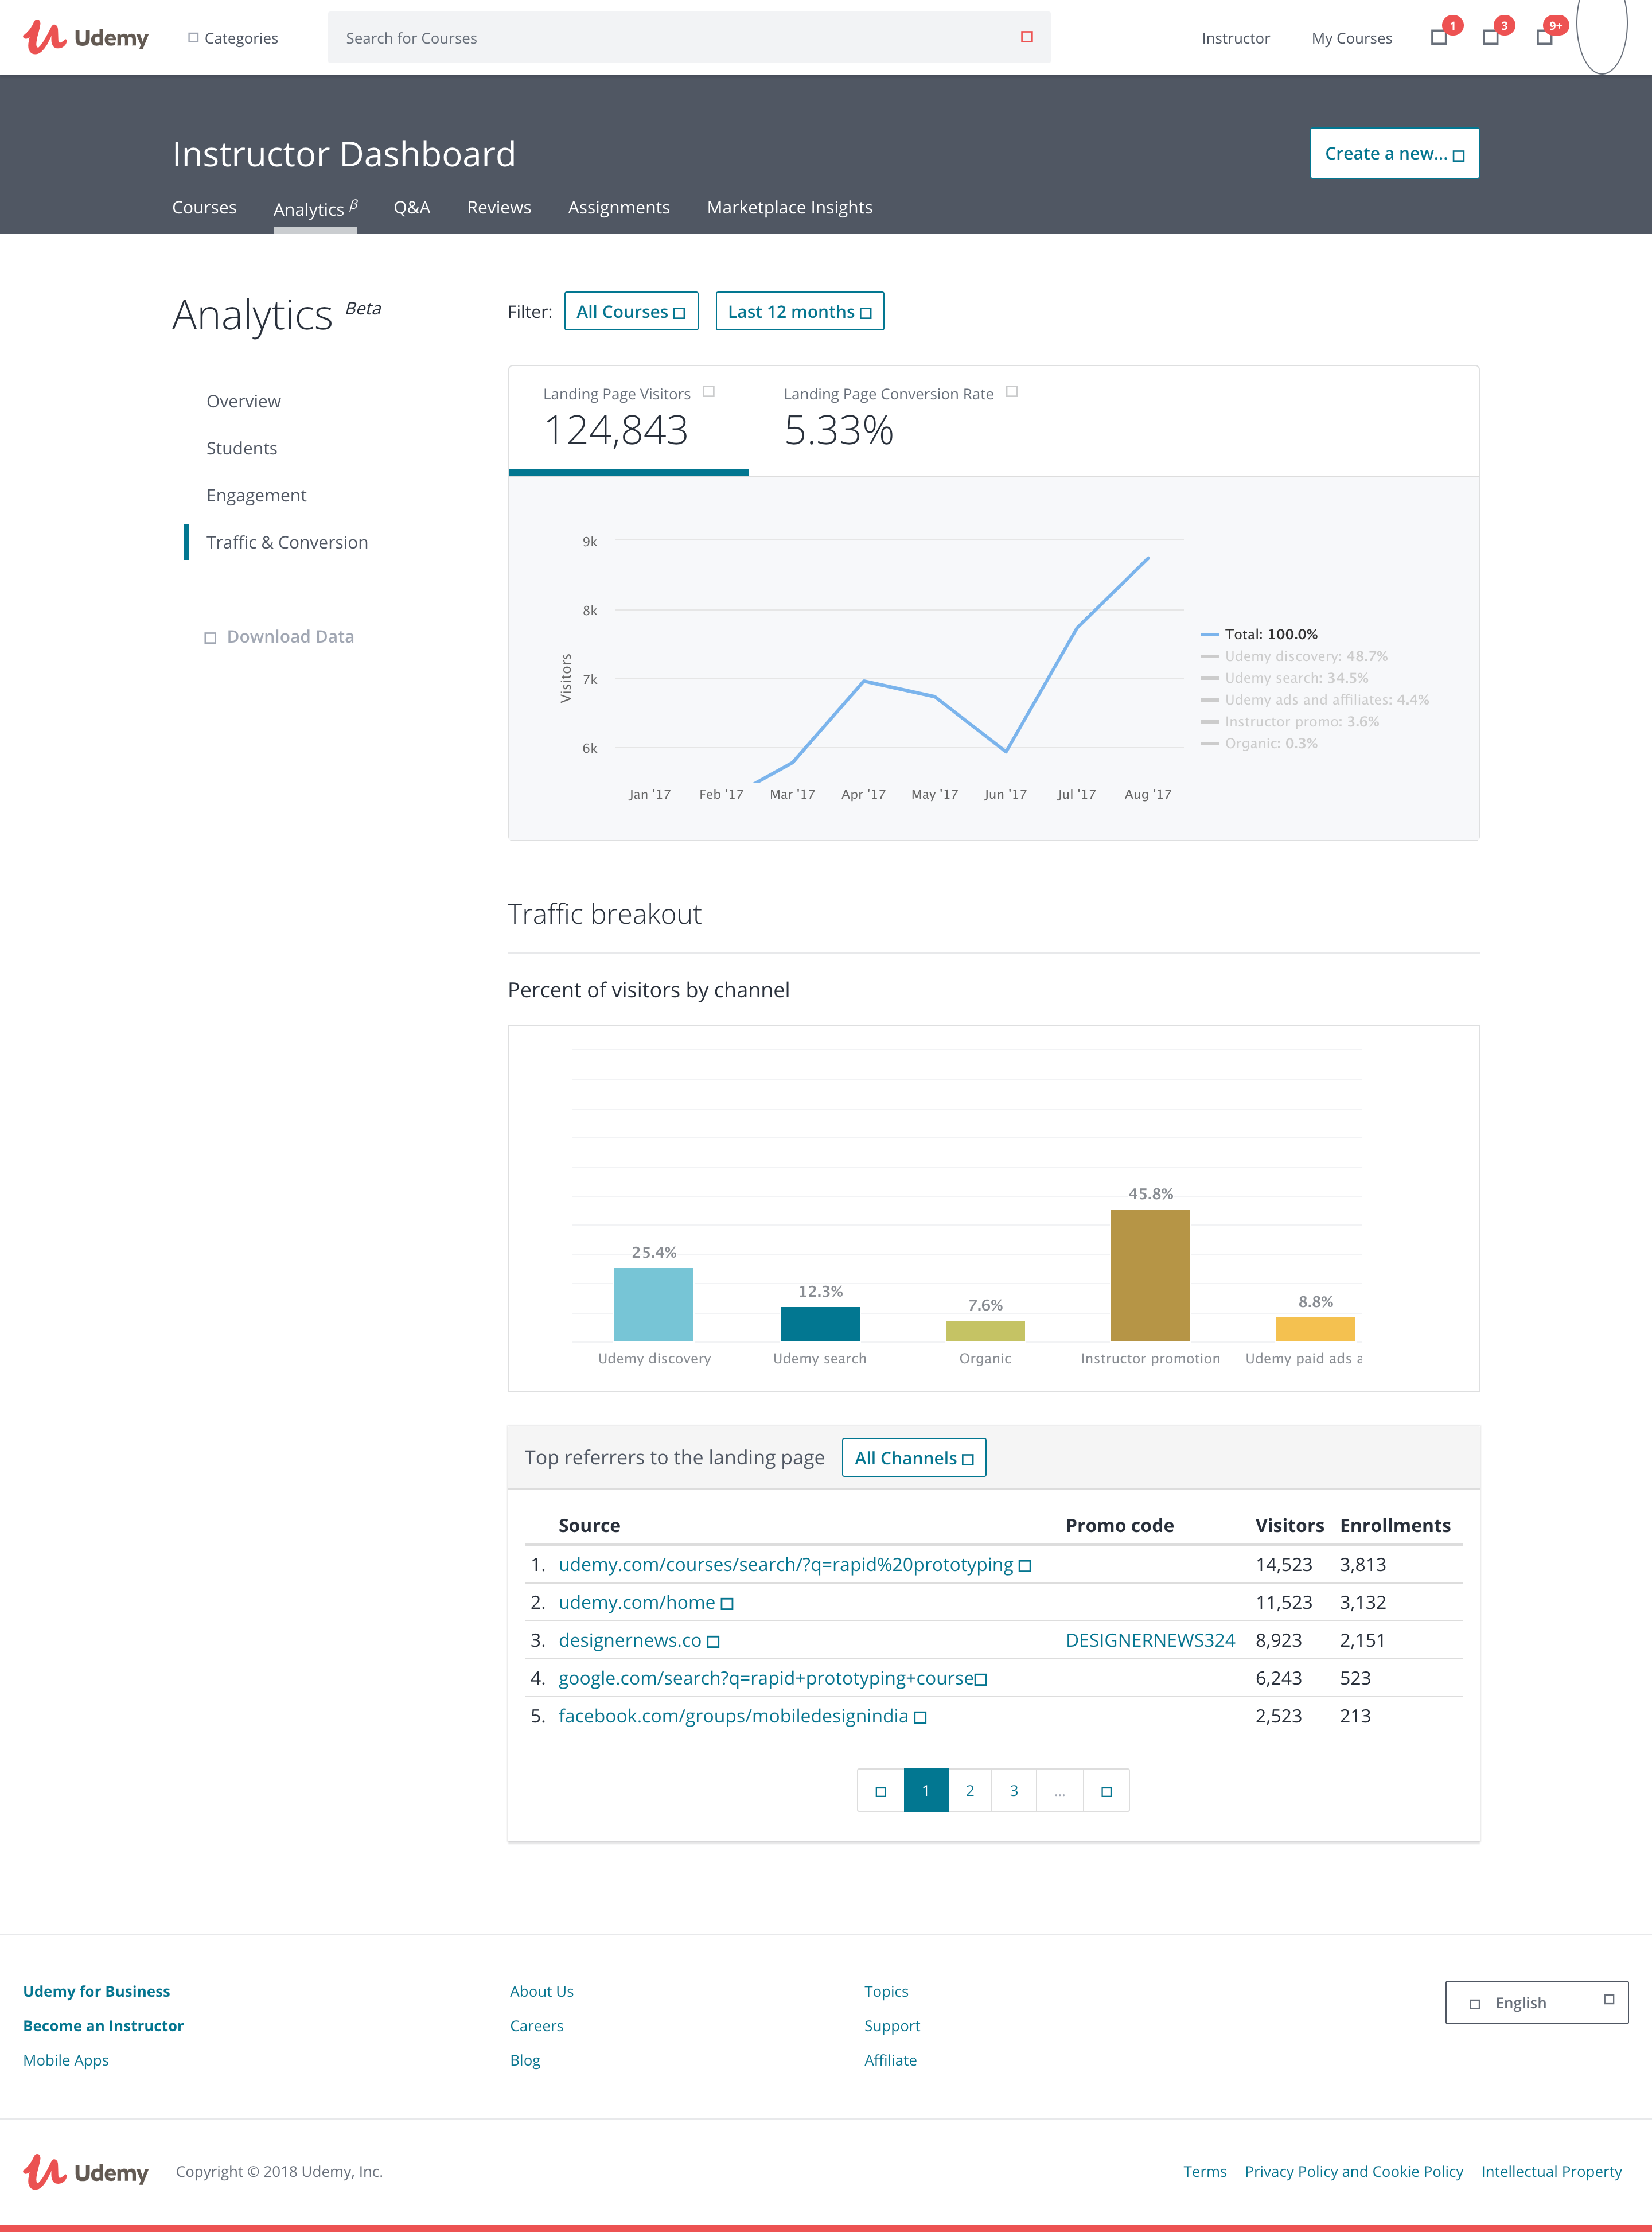Open the English language selector

1536,2002
